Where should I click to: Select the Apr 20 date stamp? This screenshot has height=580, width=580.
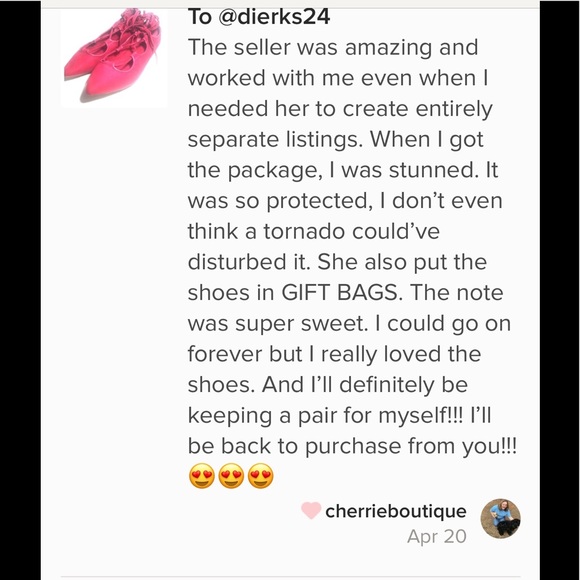[436, 536]
